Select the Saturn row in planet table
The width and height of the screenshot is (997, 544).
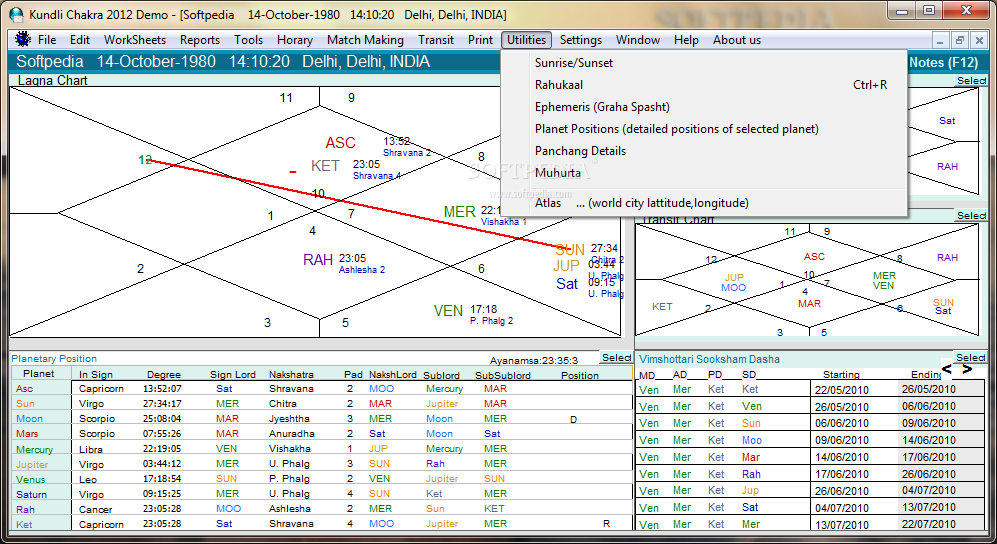322,494
